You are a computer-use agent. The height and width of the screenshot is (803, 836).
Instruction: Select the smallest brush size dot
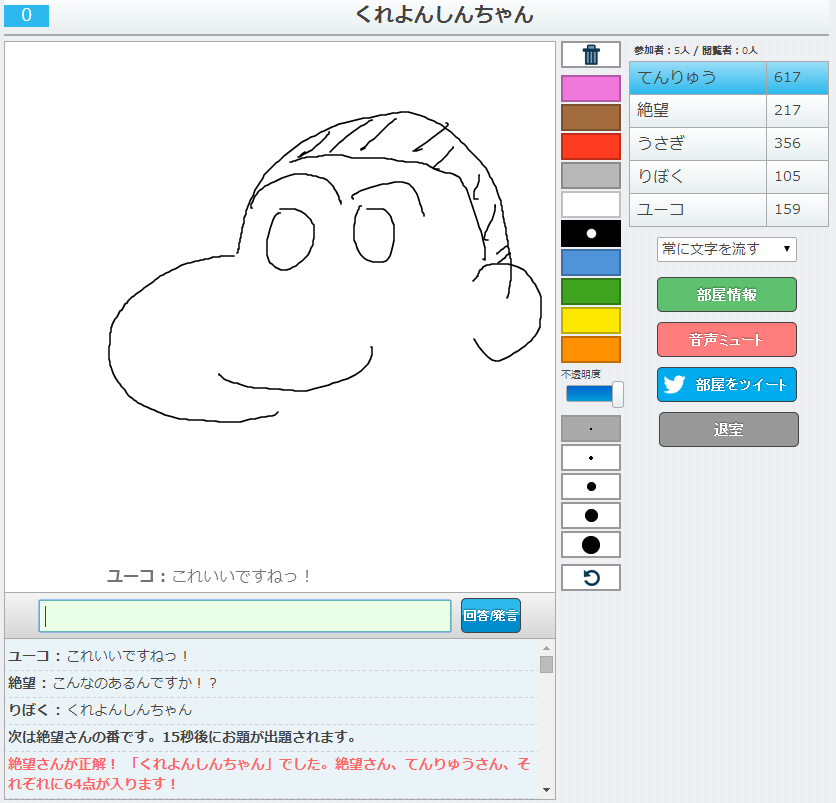coord(591,429)
